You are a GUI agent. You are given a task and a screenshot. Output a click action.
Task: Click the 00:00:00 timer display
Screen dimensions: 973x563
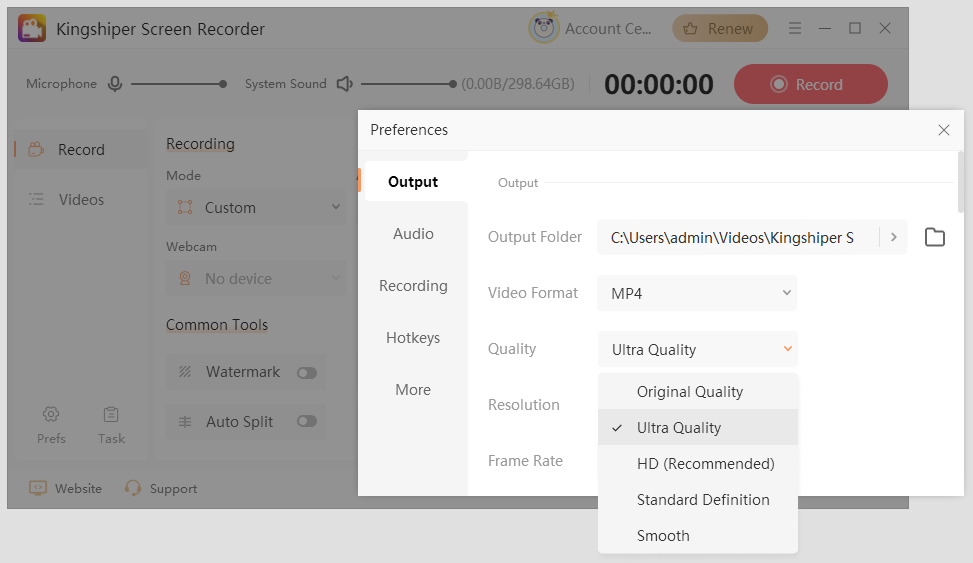coord(658,84)
